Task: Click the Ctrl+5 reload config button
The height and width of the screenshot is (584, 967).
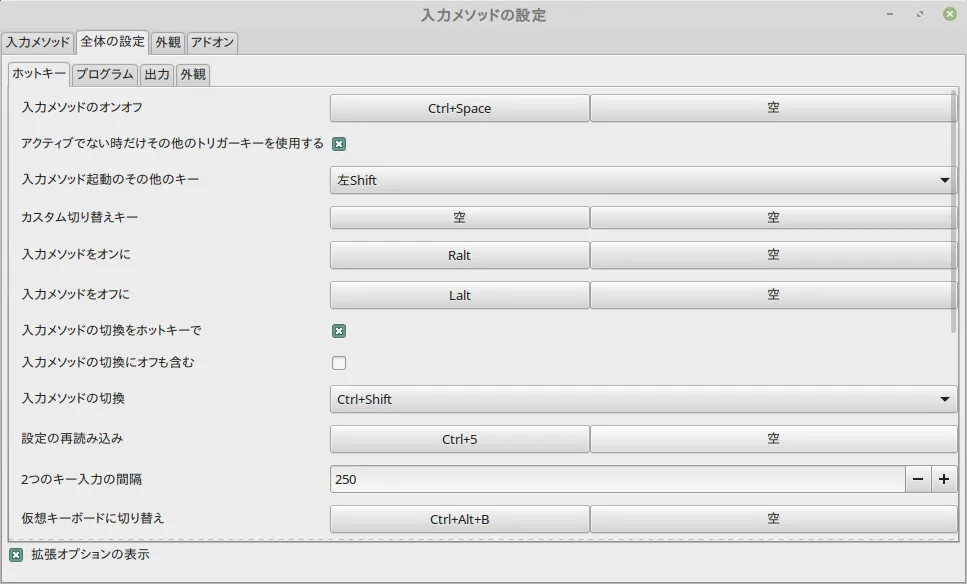Action: tap(459, 439)
